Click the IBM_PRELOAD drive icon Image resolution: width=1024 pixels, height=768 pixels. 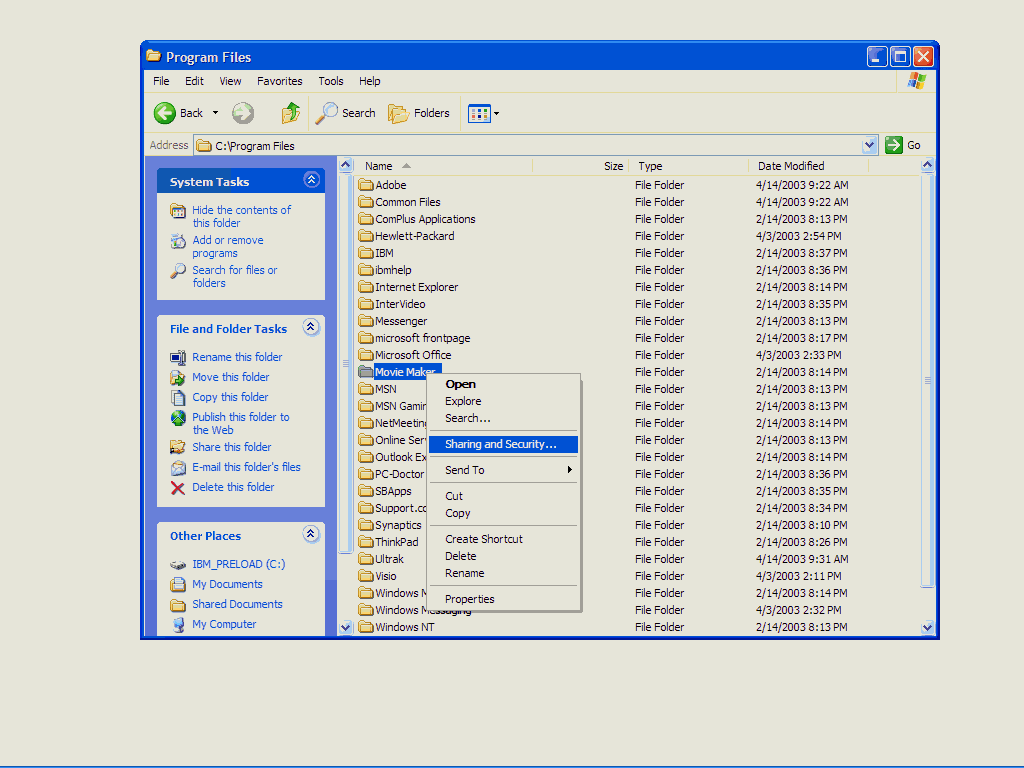click(x=178, y=565)
